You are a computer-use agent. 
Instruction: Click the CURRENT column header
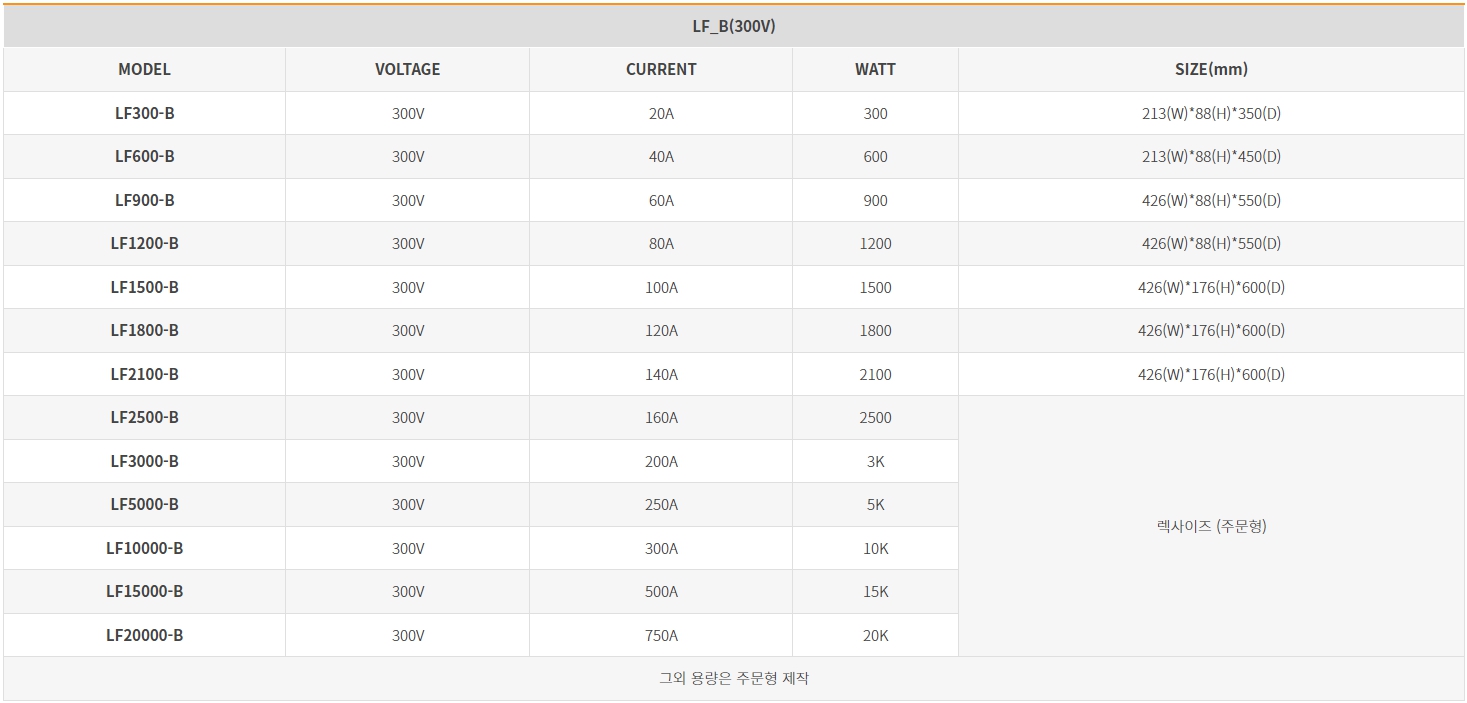[661, 70]
